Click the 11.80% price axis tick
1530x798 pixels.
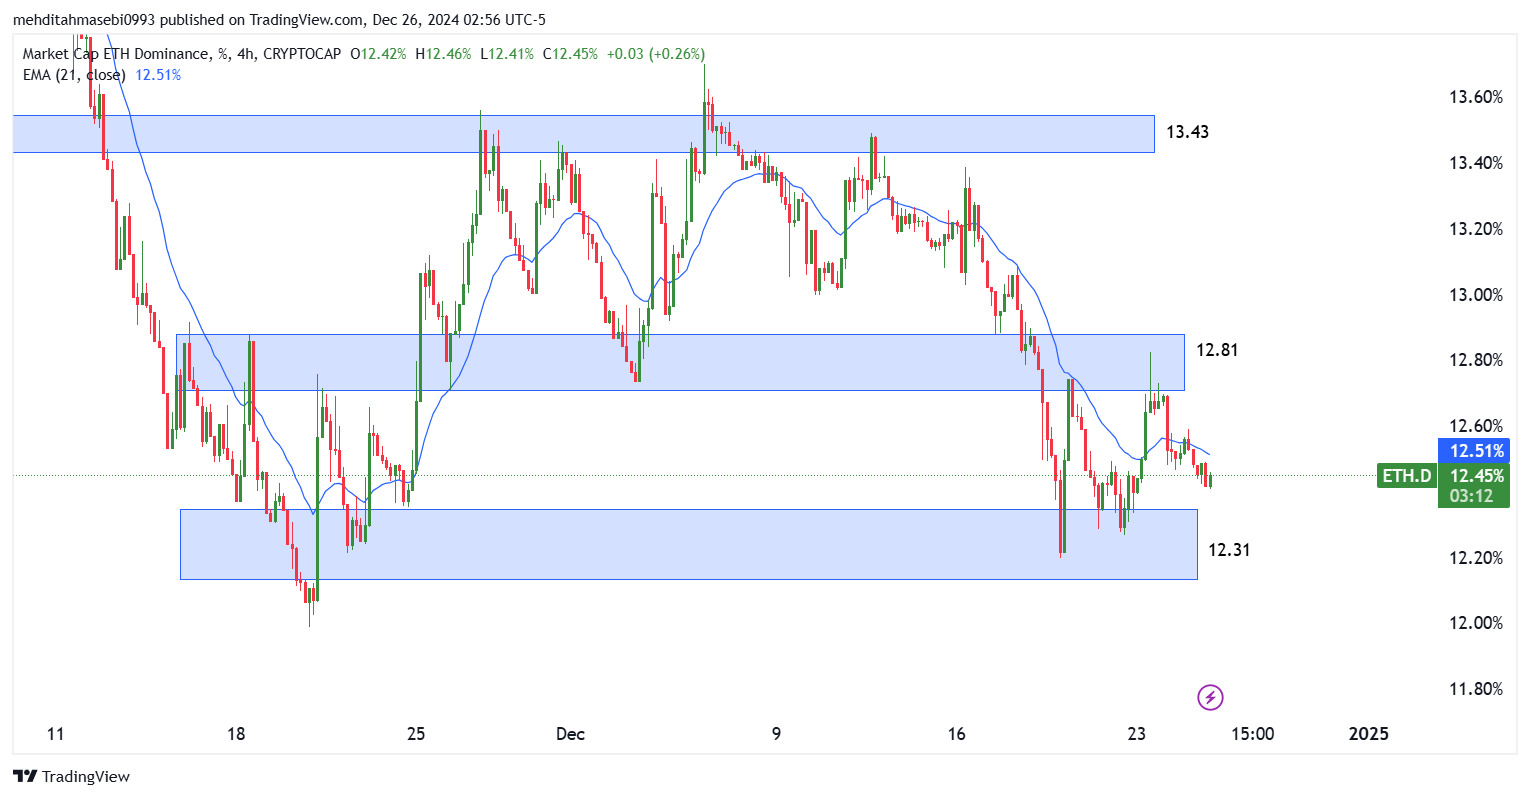point(1476,689)
